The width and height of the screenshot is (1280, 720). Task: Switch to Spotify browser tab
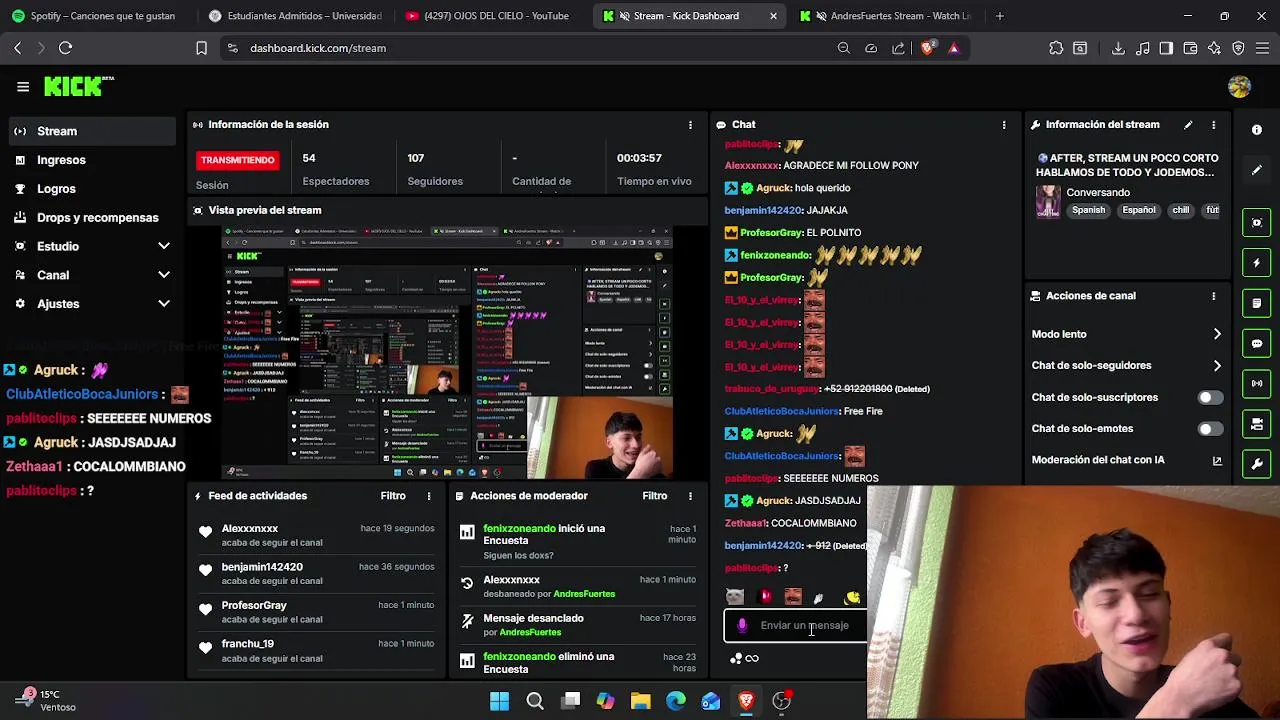pyautogui.click(x=98, y=16)
